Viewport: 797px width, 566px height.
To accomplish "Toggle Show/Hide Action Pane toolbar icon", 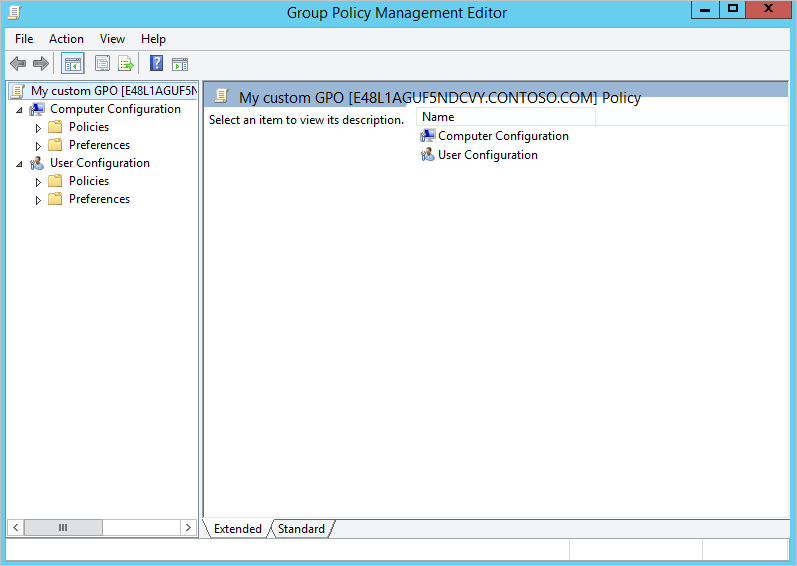I will coord(180,64).
